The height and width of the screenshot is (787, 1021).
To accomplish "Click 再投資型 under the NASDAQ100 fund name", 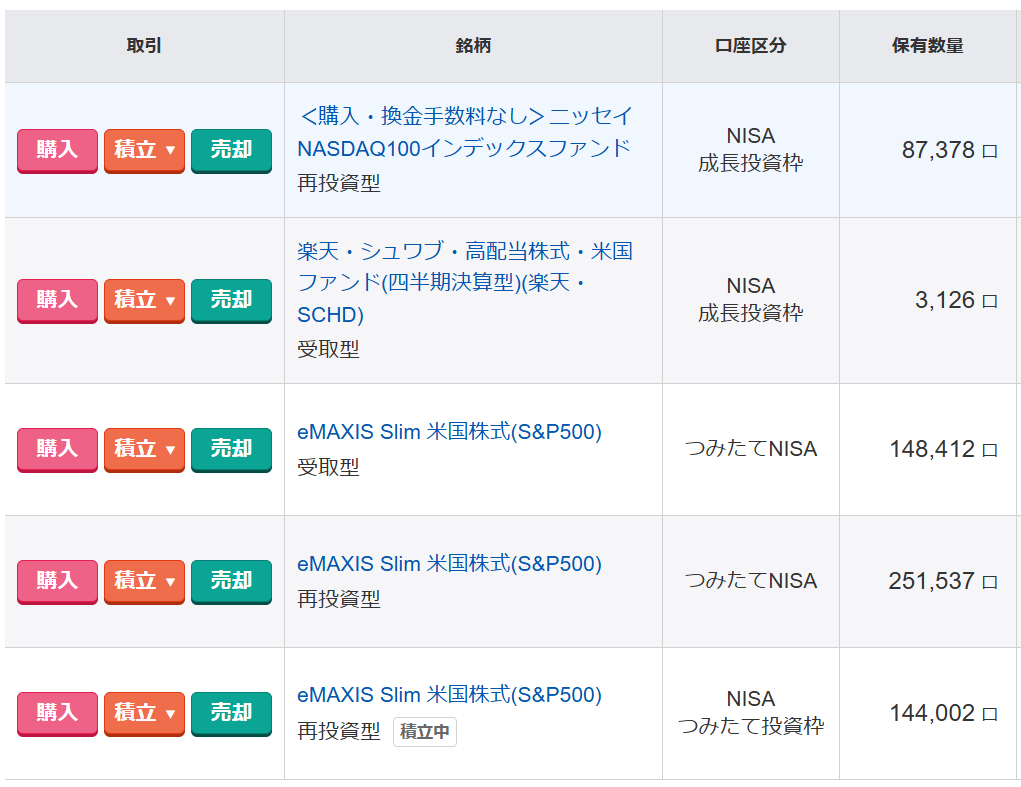I will pos(339,184).
